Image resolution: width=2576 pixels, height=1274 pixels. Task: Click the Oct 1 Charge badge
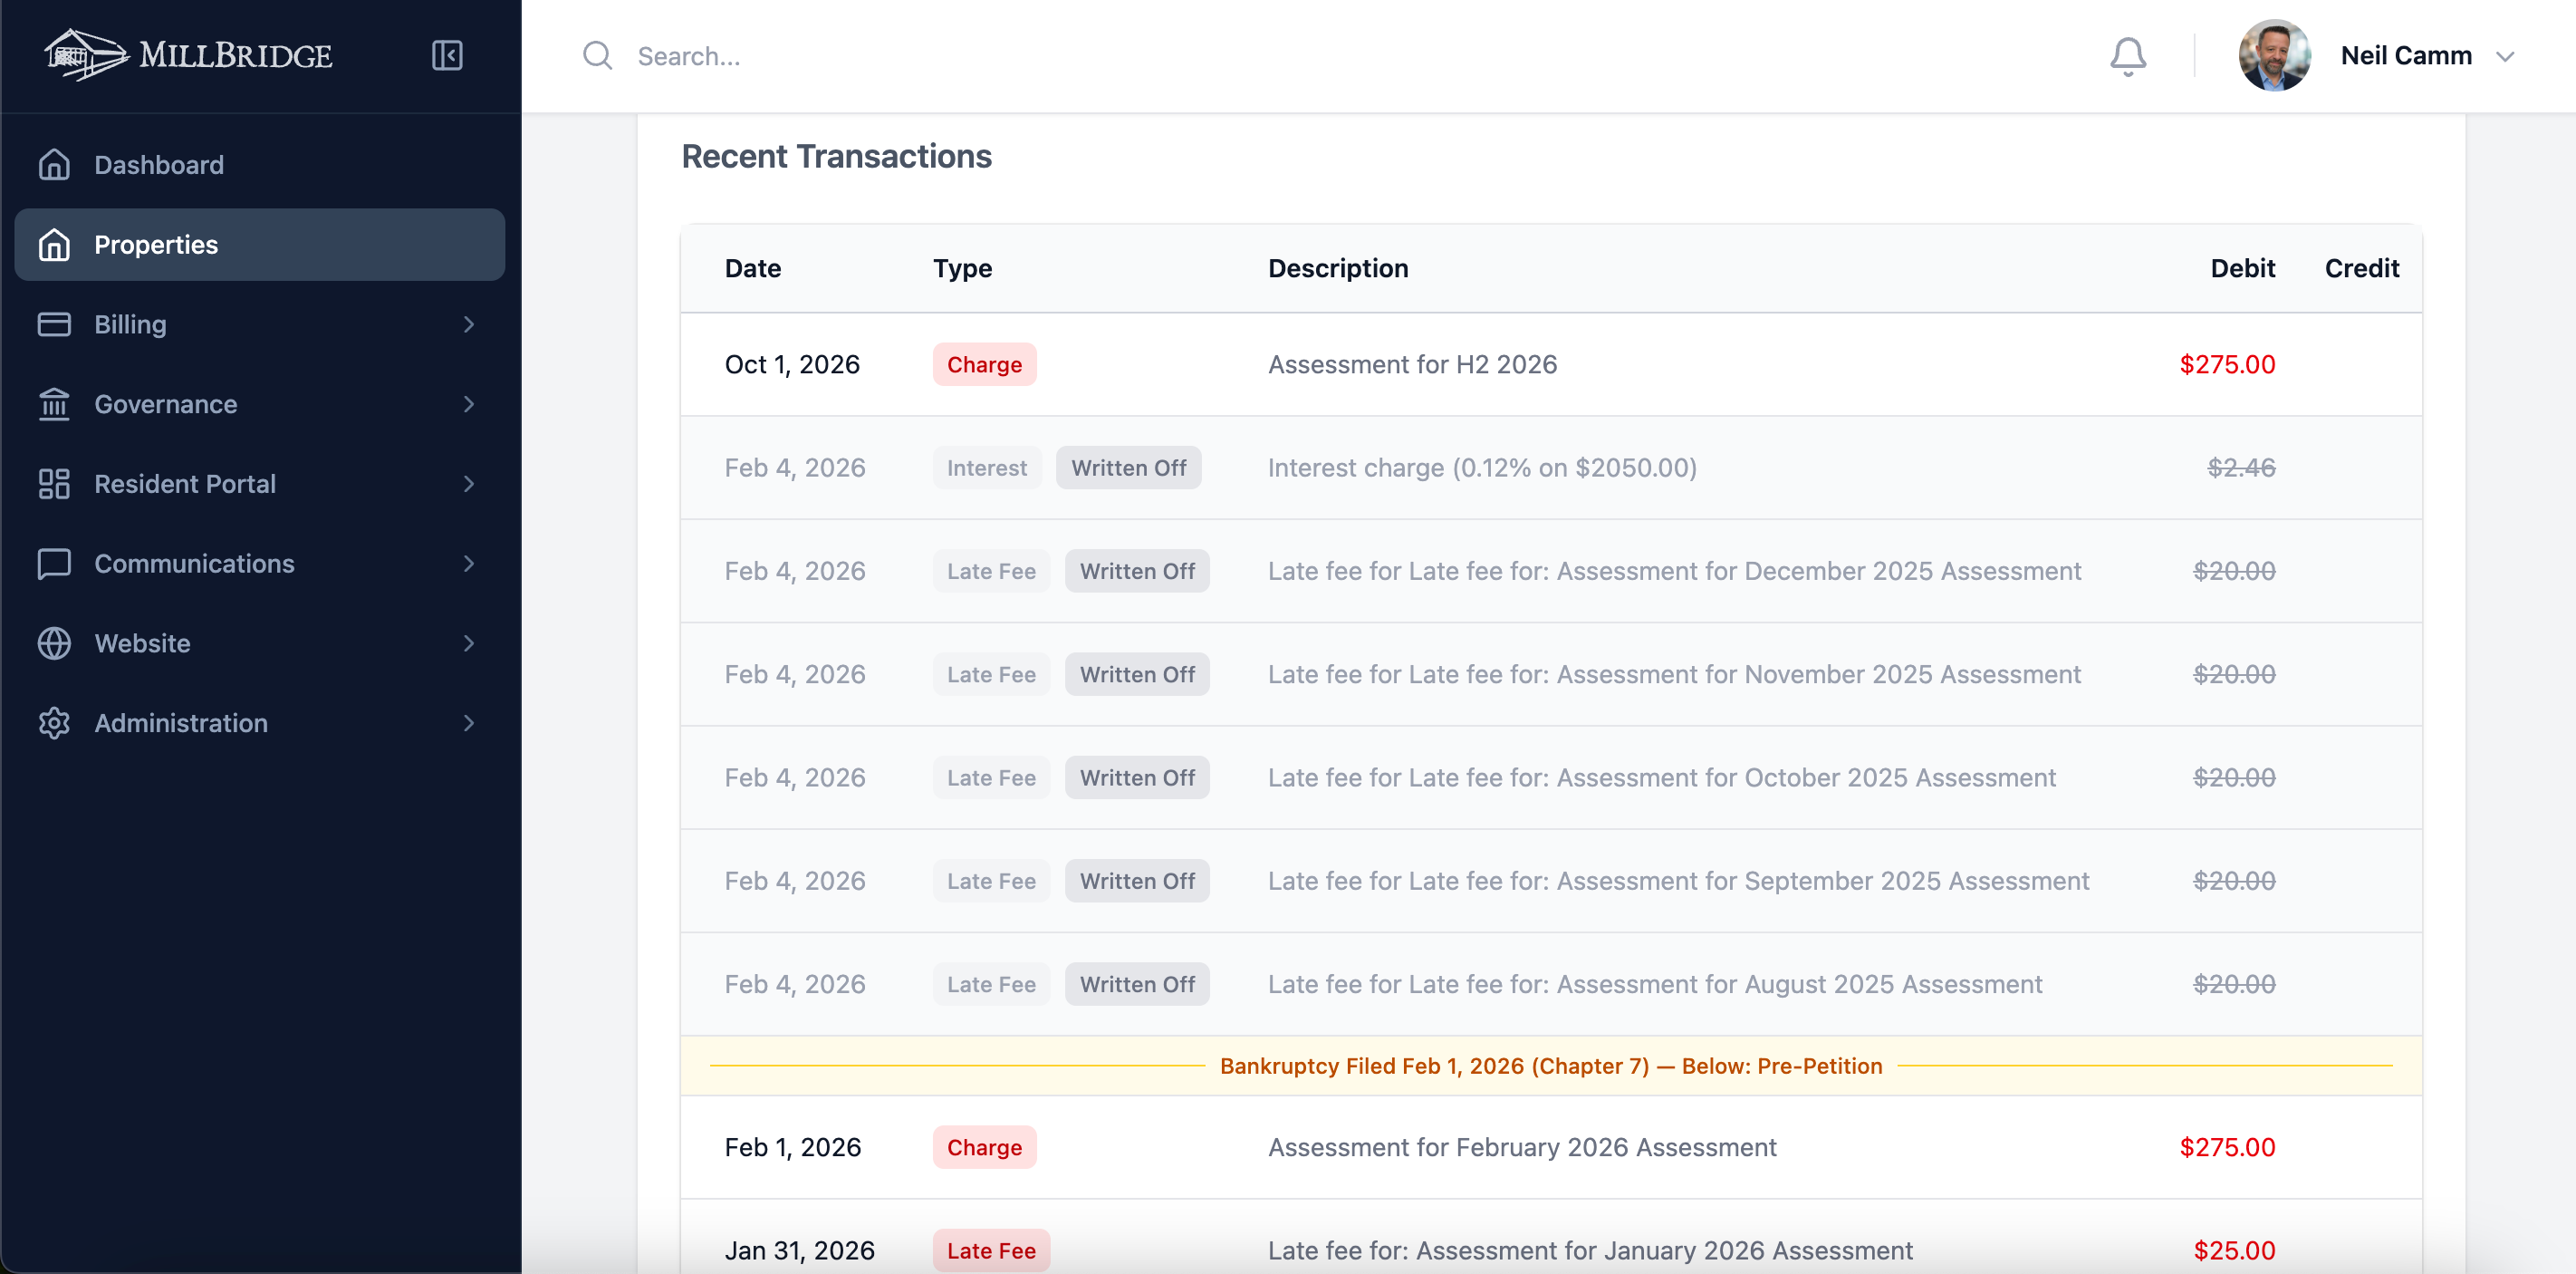coord(983,364)
